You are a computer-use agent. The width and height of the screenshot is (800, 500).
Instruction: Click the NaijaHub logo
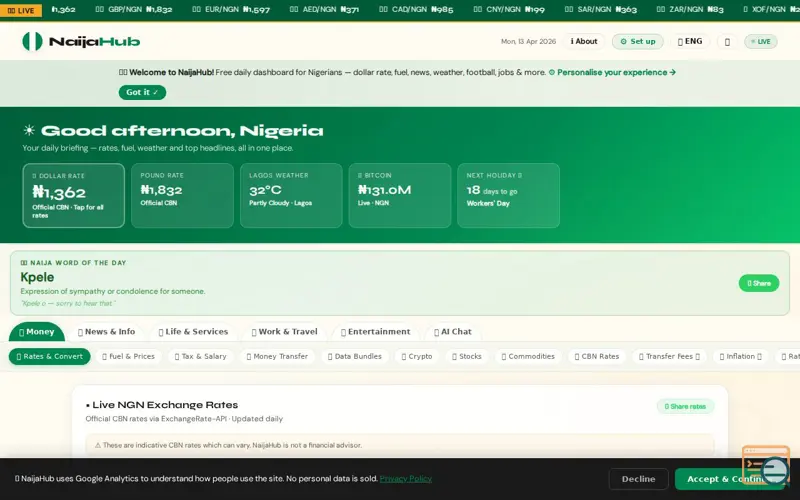tap(81, 41)
